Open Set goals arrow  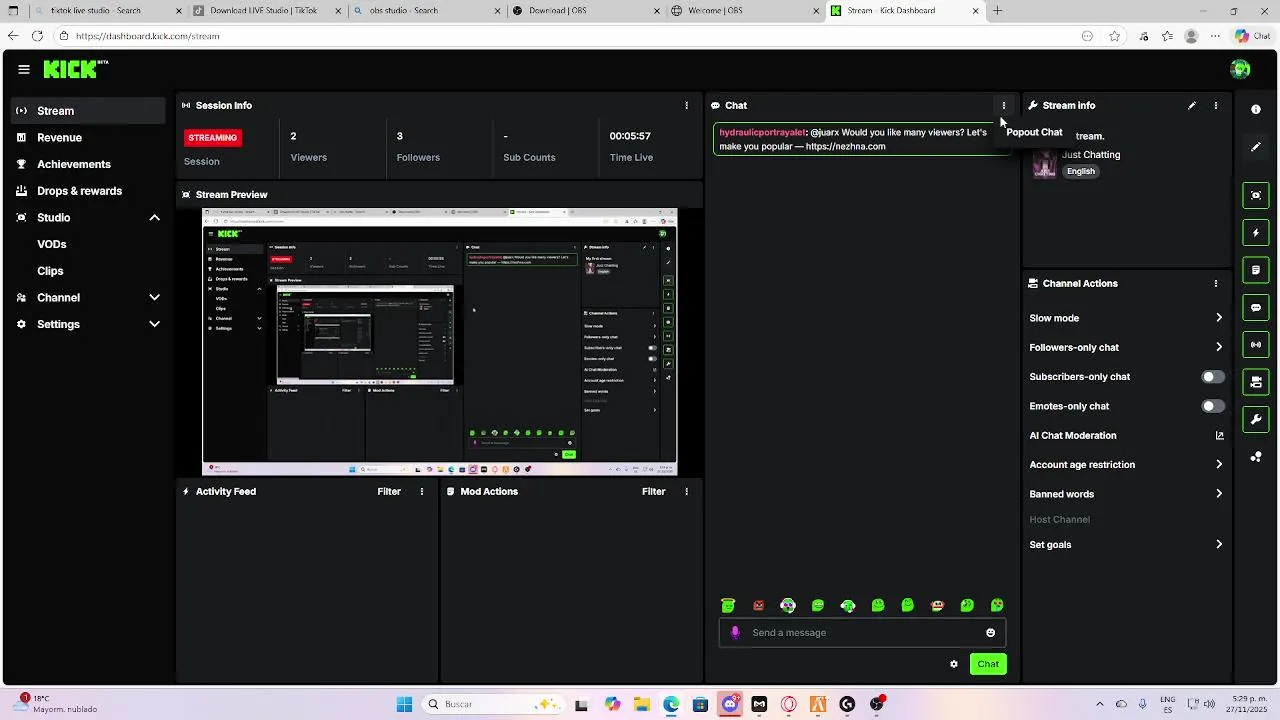1219,545
